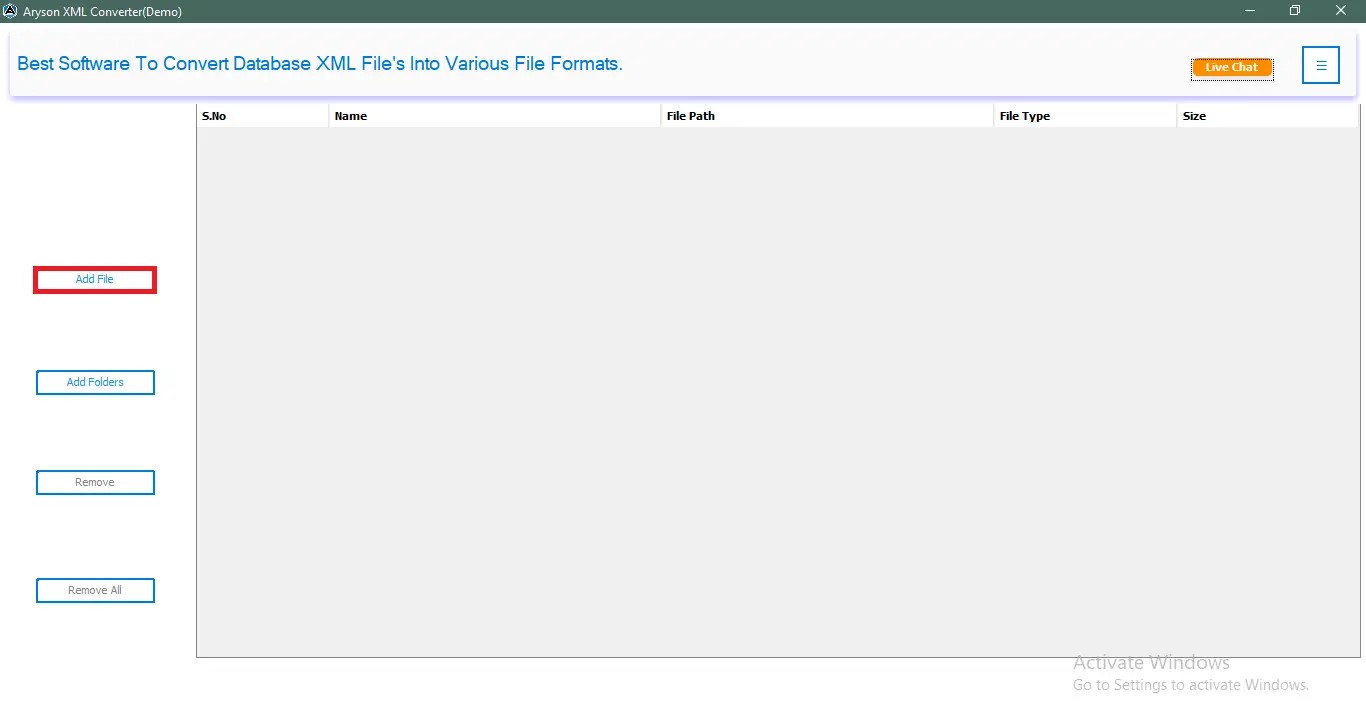
Task: Click the Remove button
Action: tap(95, 482)
